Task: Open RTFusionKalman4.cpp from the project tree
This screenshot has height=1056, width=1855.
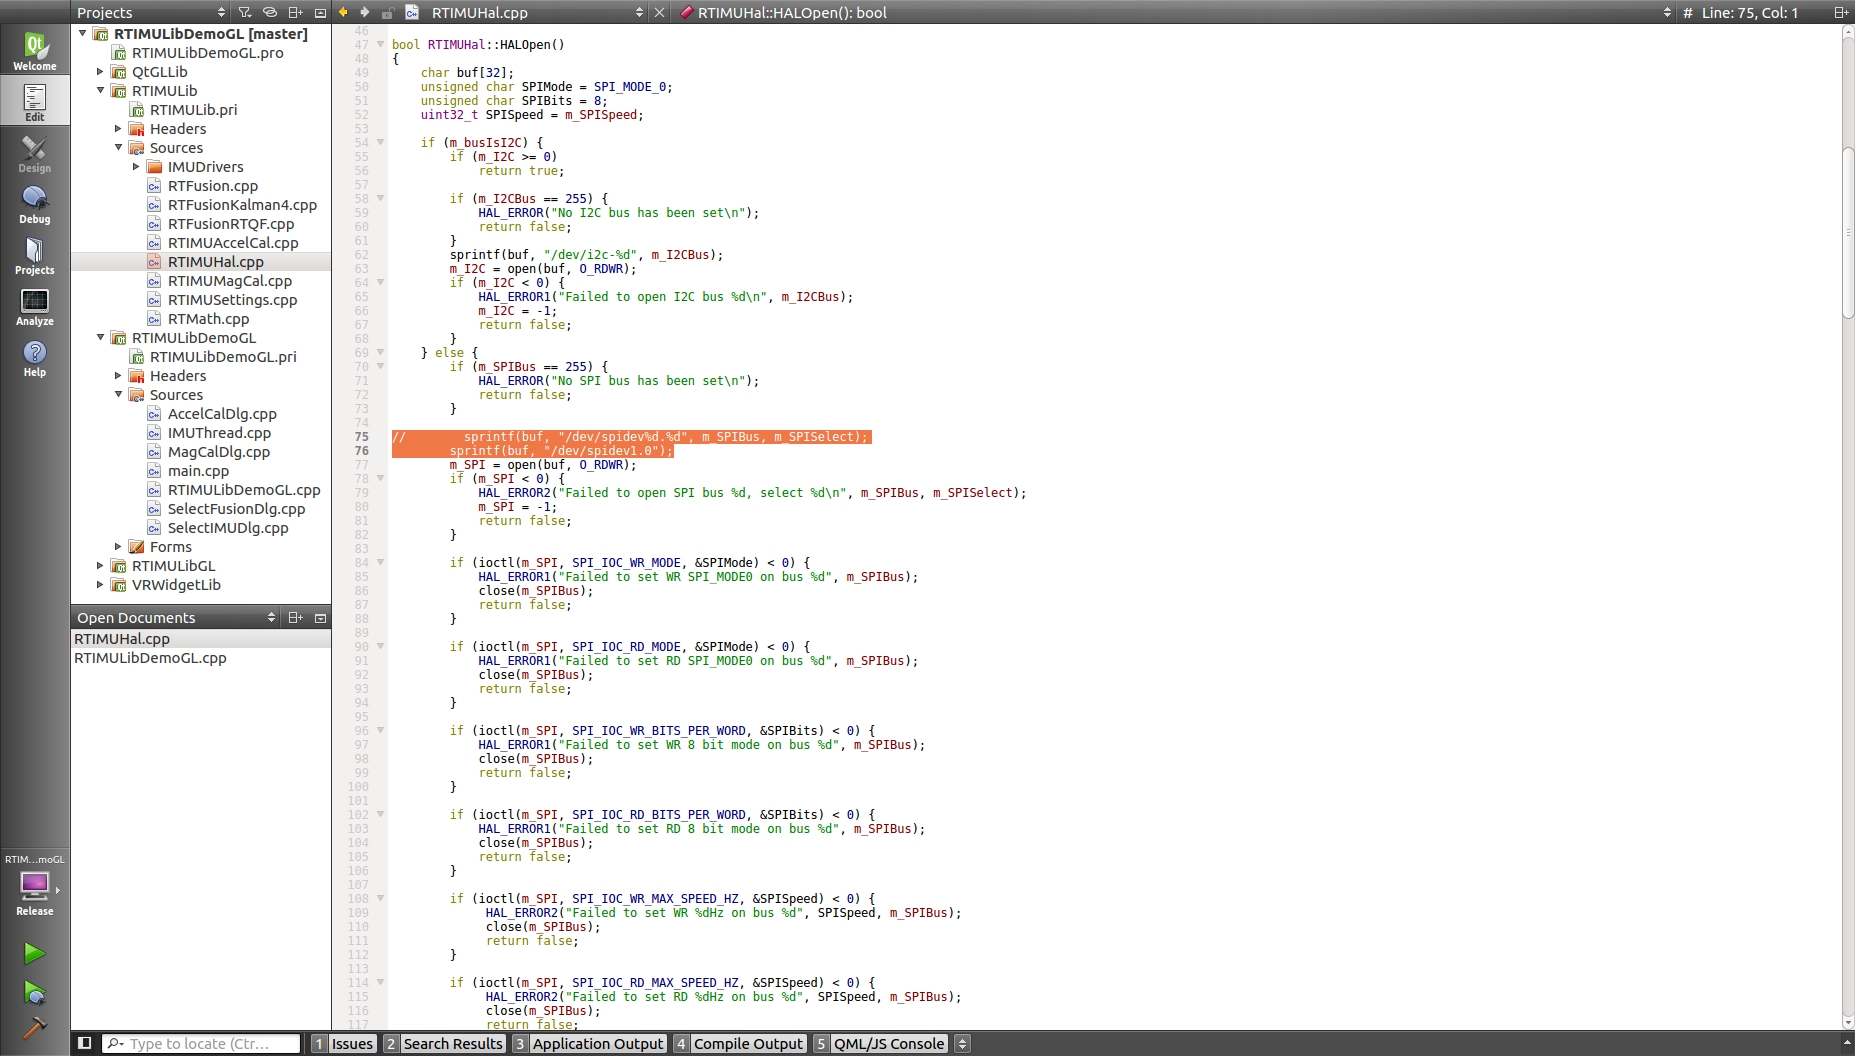Action: (242, 205)
